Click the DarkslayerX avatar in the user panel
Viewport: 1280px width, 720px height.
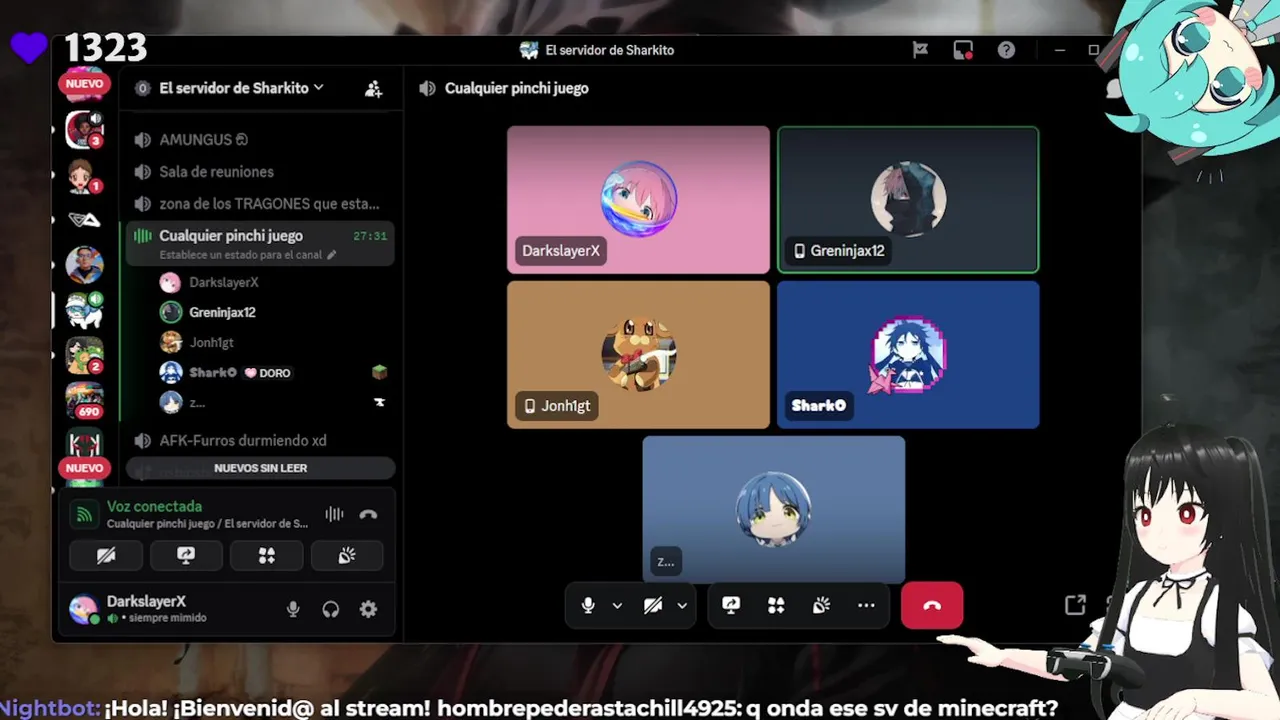83,608
